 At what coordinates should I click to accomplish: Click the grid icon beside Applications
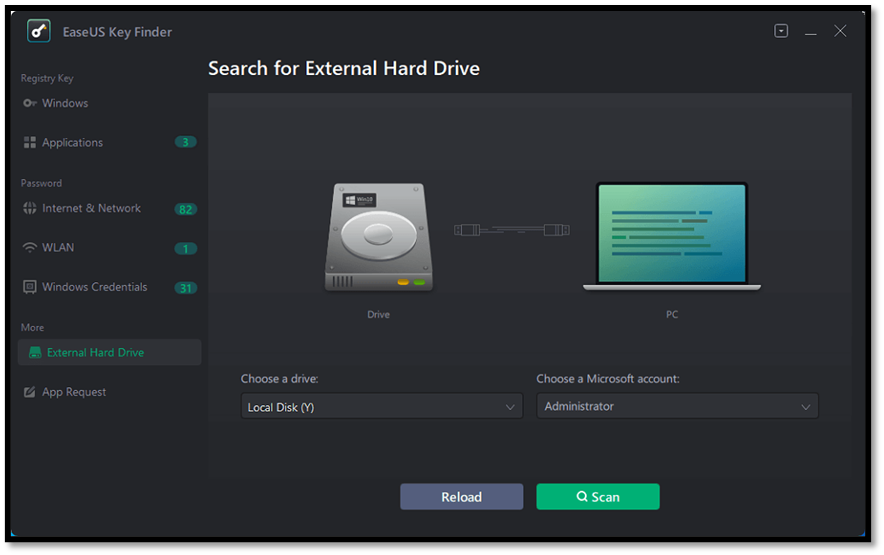(30, 143)
